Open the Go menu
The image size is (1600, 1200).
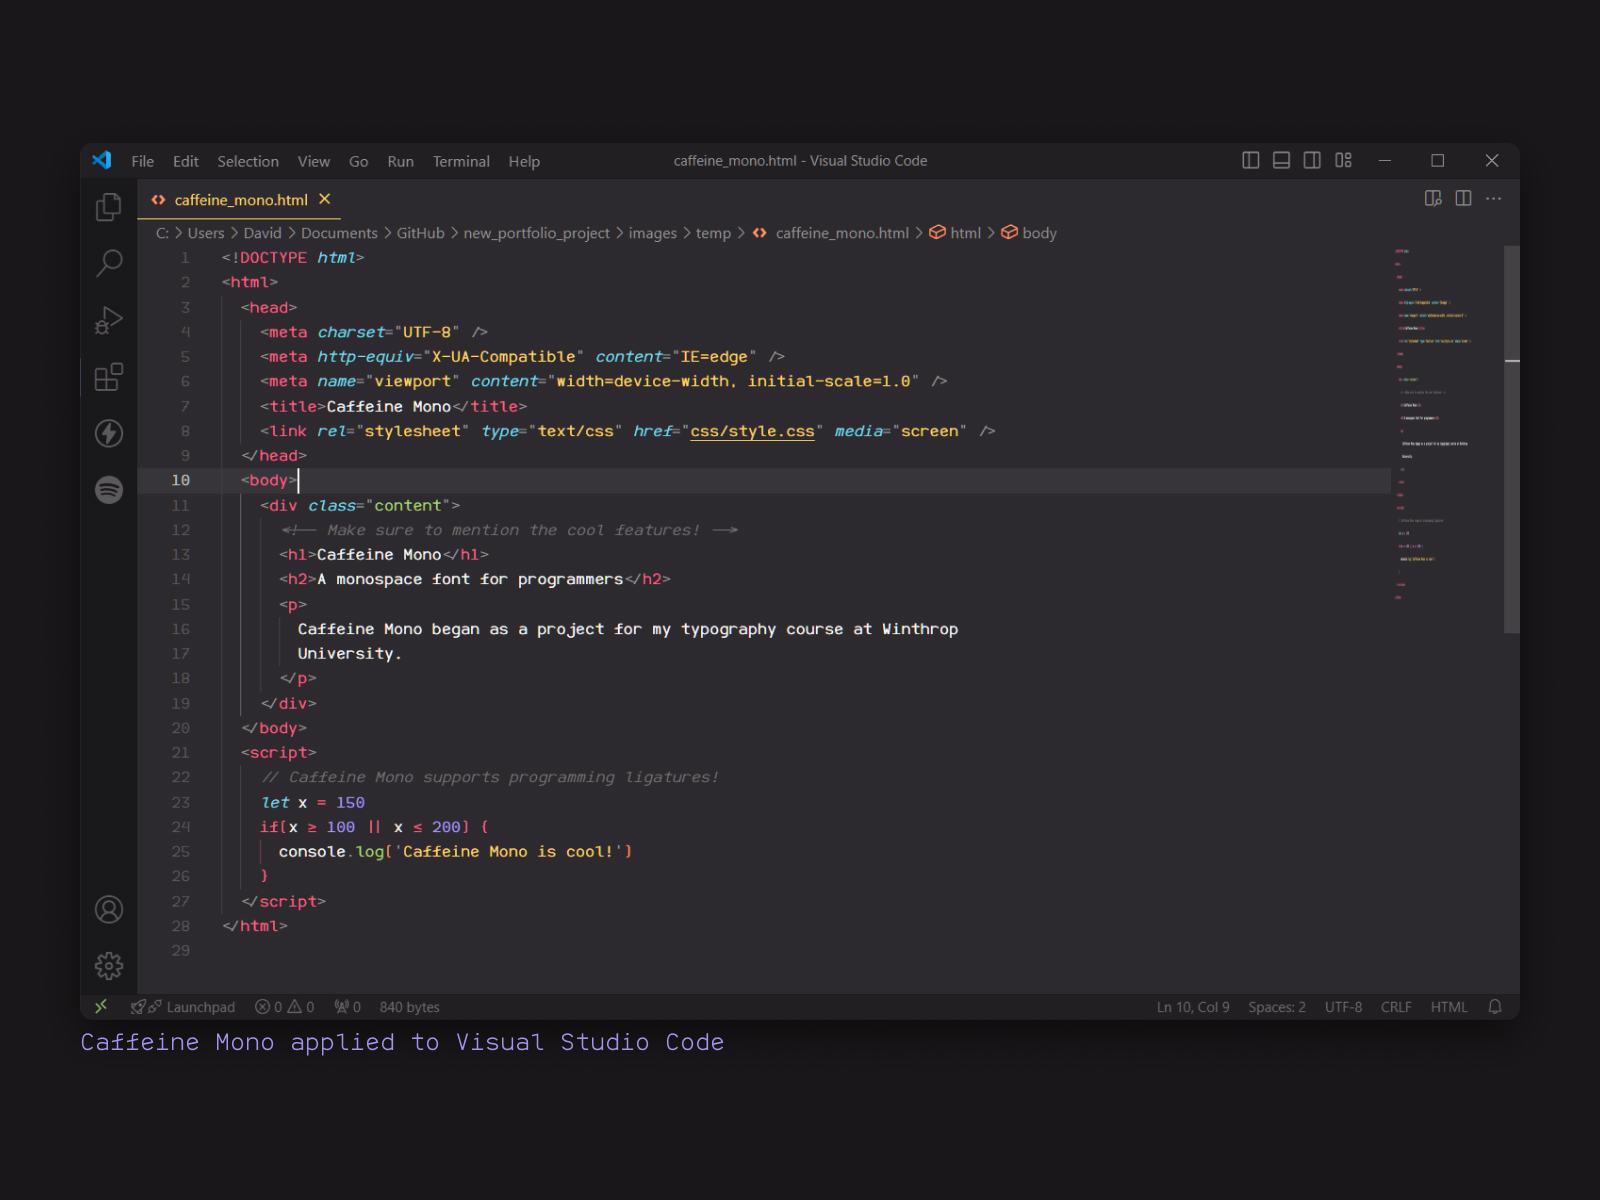click(358, 161)
